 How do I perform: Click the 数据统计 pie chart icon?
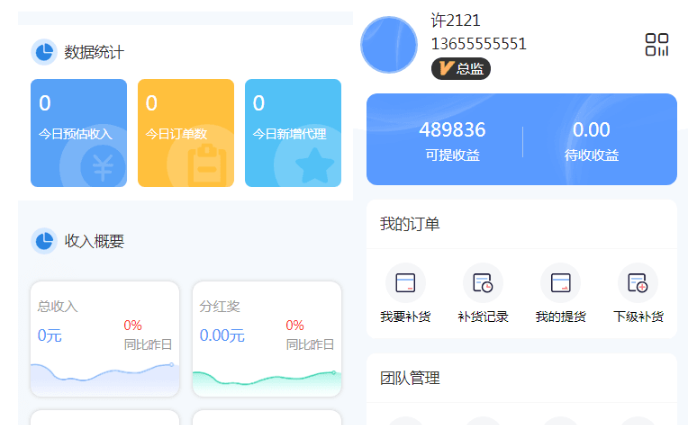point(44,52)
